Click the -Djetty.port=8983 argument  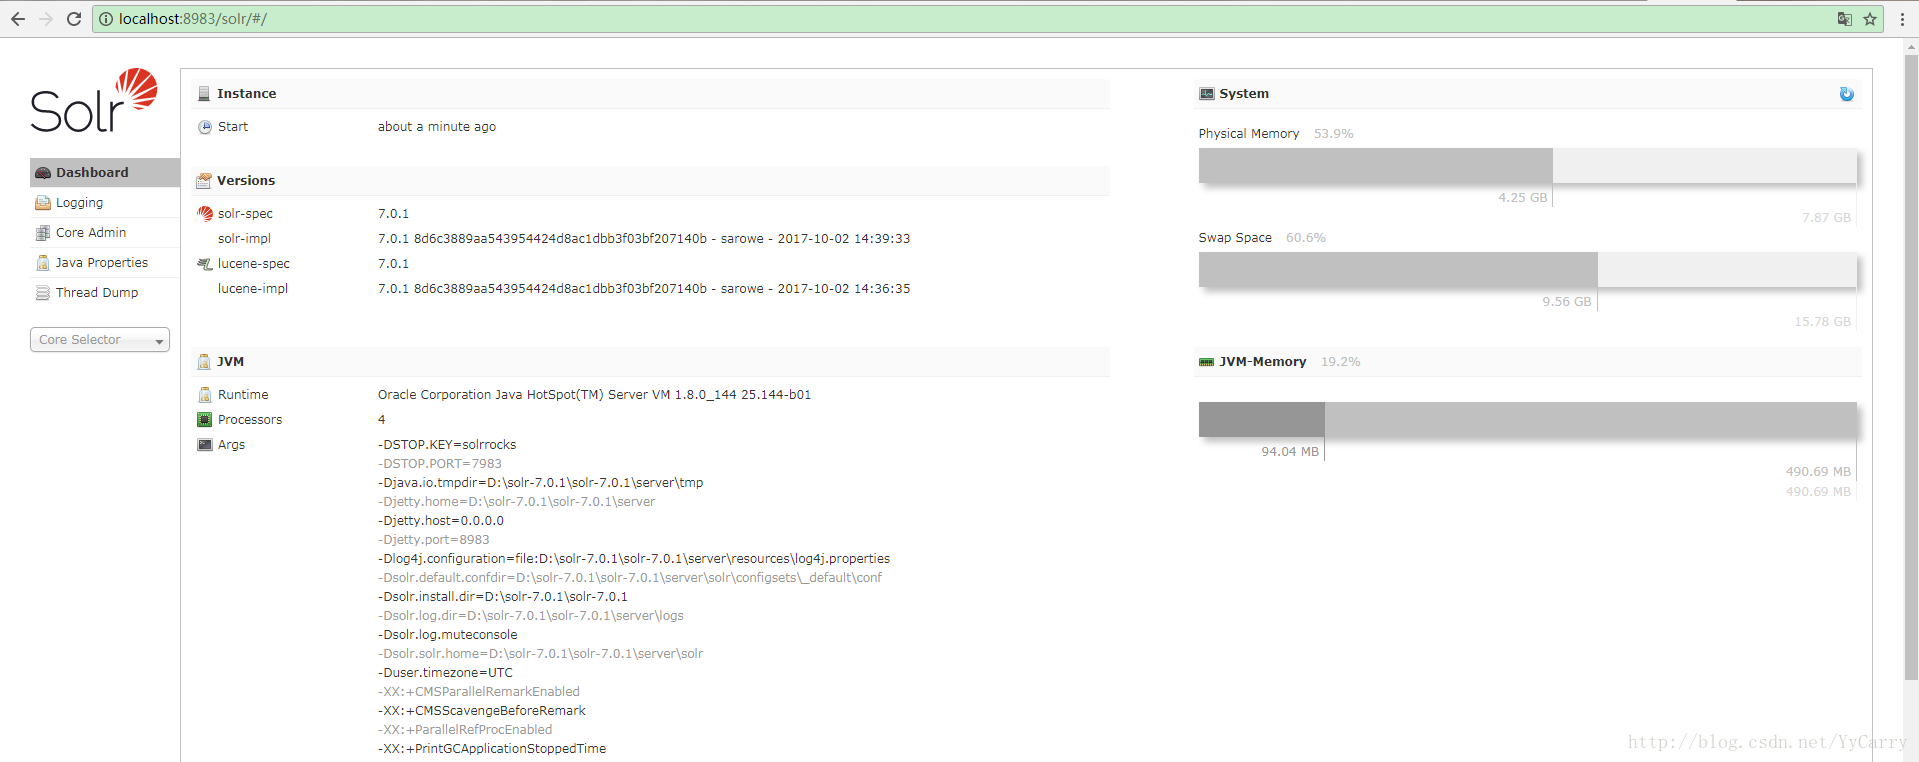[434, 540]
